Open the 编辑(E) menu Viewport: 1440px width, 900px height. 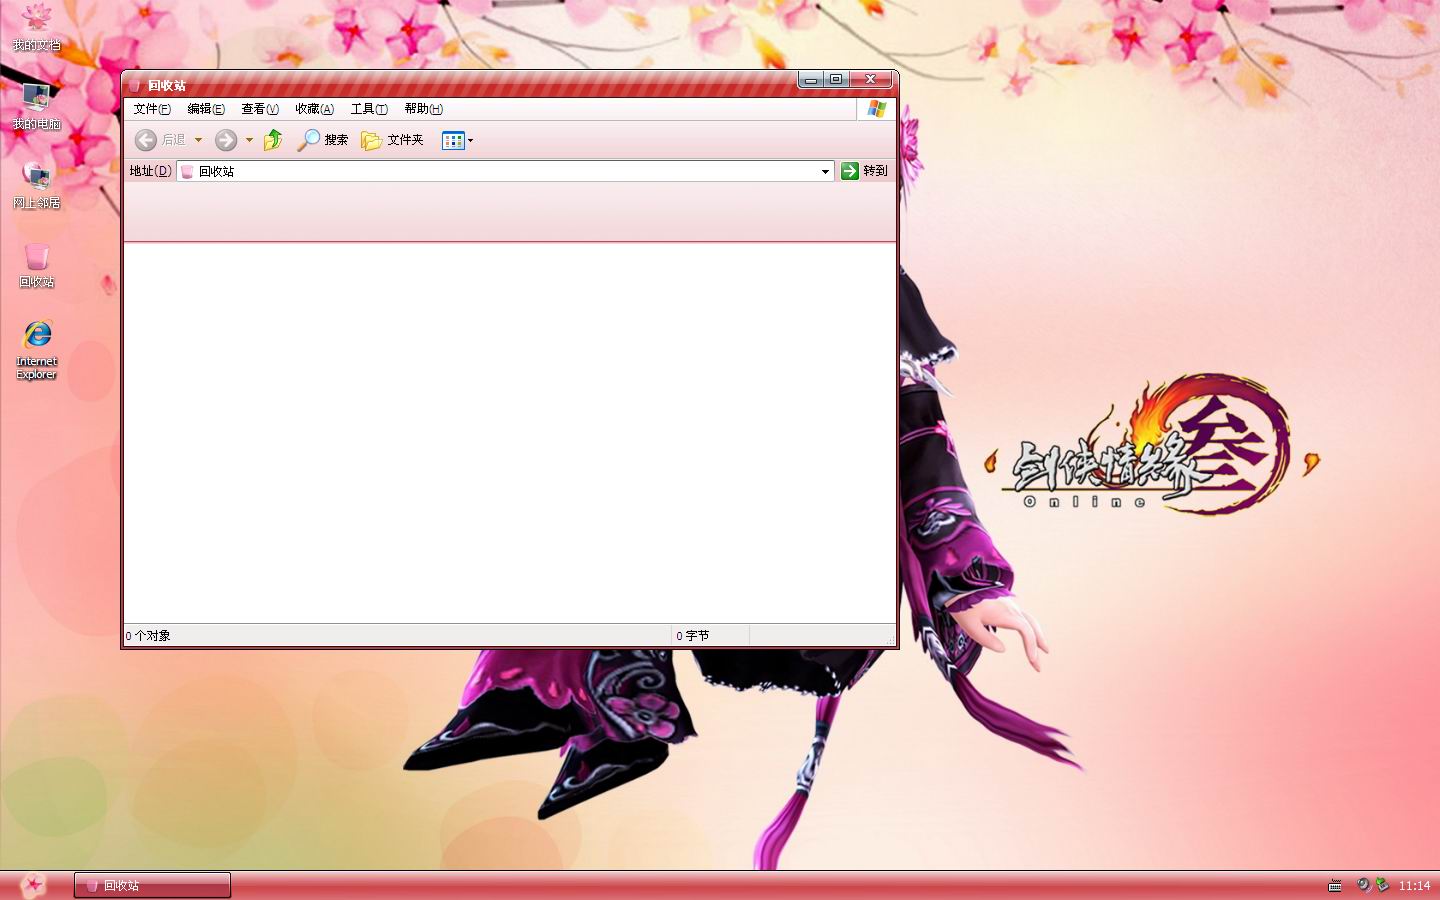pos(206,109)
